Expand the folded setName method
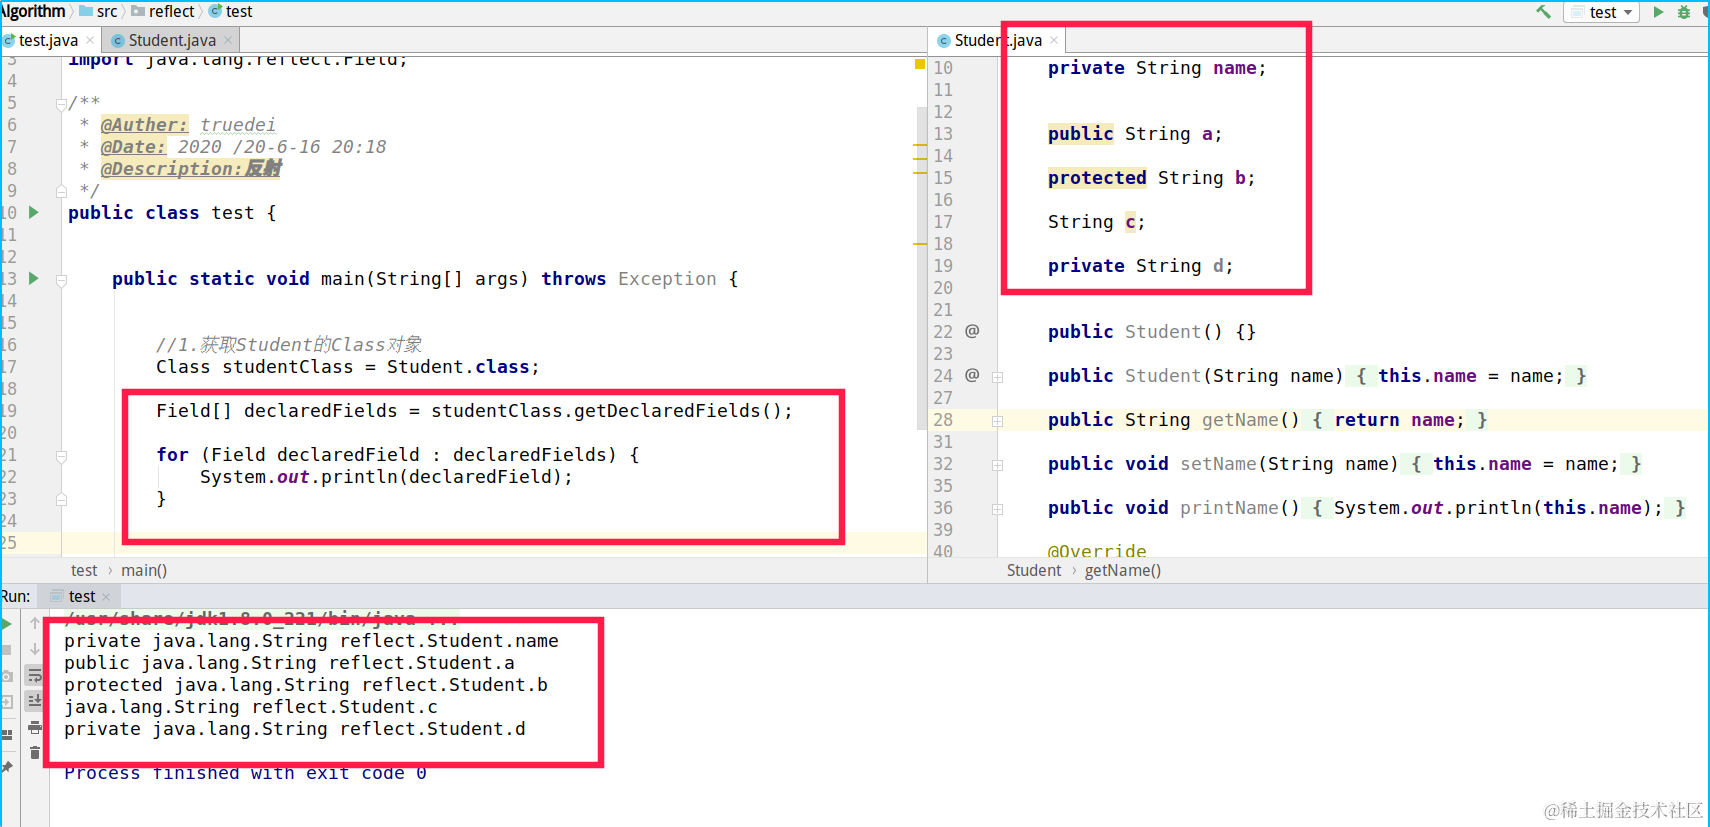1710x827 pixels. [x=997, y=465]
